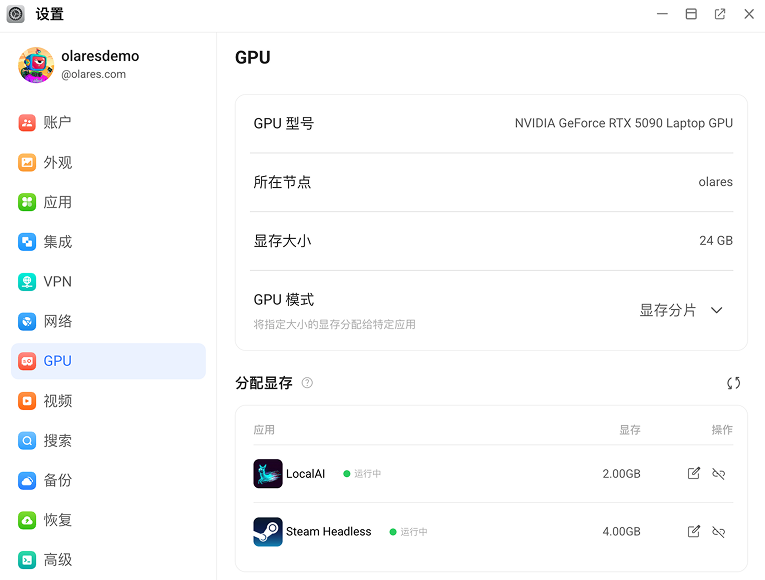Click the 应用 applications icon

pyautogui.click(x=27, y=202)
